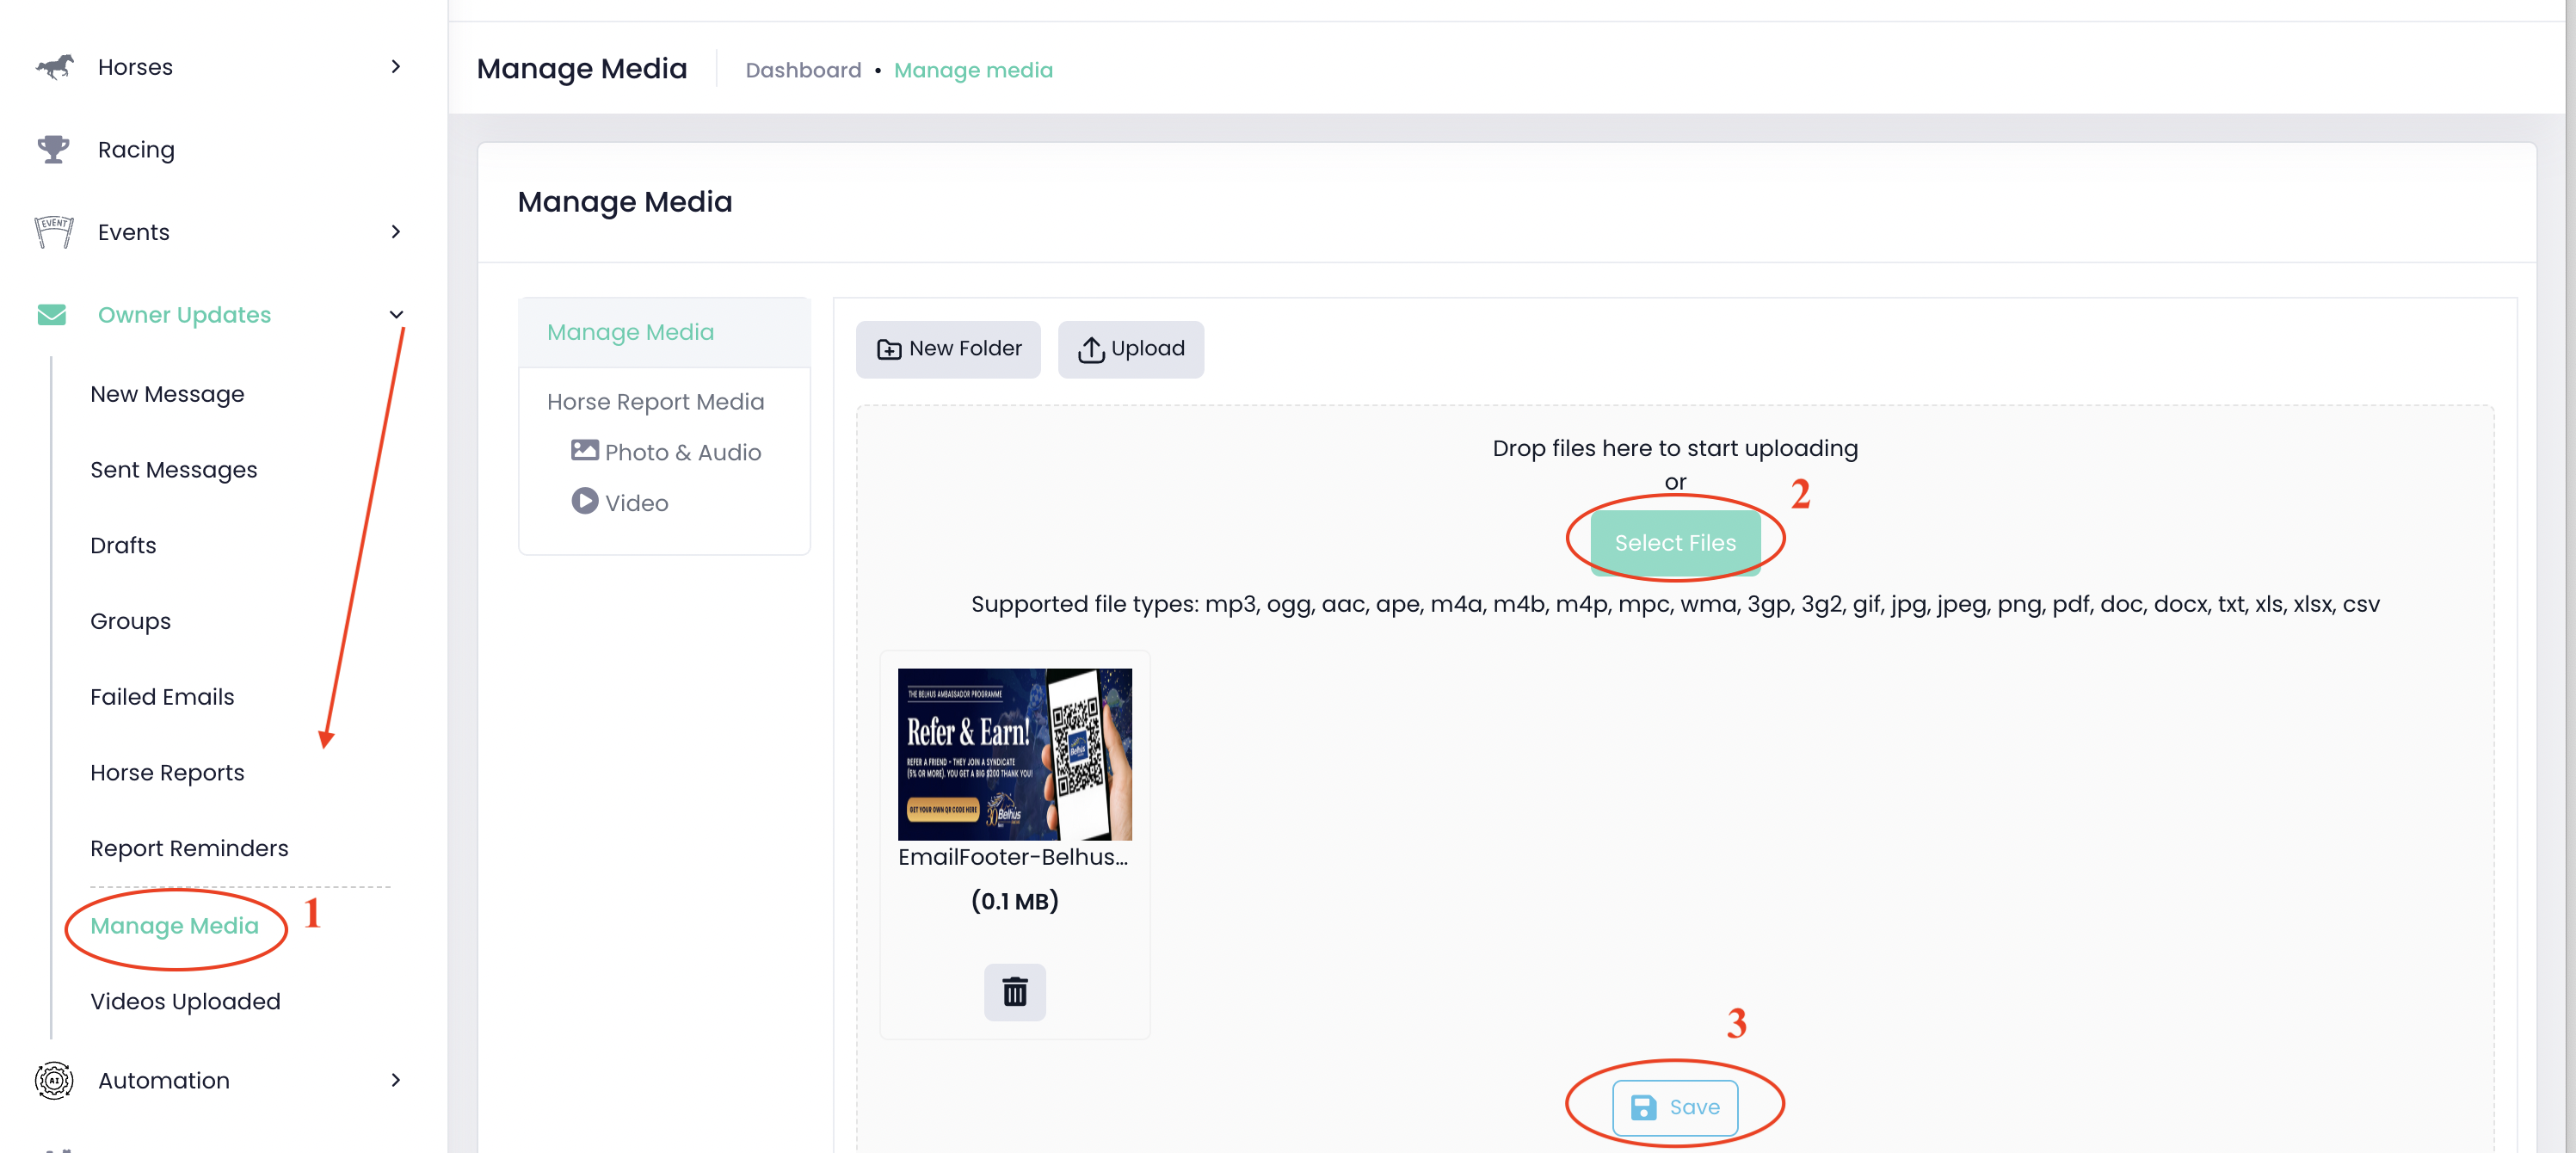Collapse the Owner Updates section
Viewport: 2576px width, 1153px height.
coord(396,315)
